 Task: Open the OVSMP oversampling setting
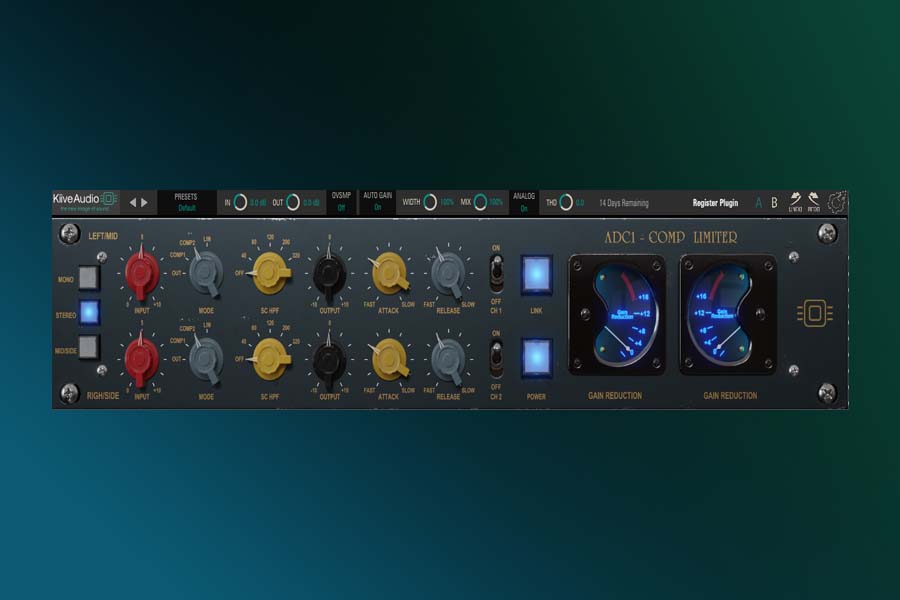tap(341, 202)
